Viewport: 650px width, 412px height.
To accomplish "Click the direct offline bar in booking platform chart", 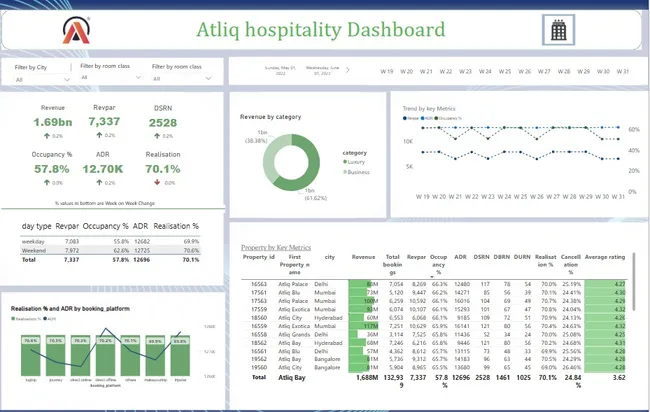I will coord(105,356).
